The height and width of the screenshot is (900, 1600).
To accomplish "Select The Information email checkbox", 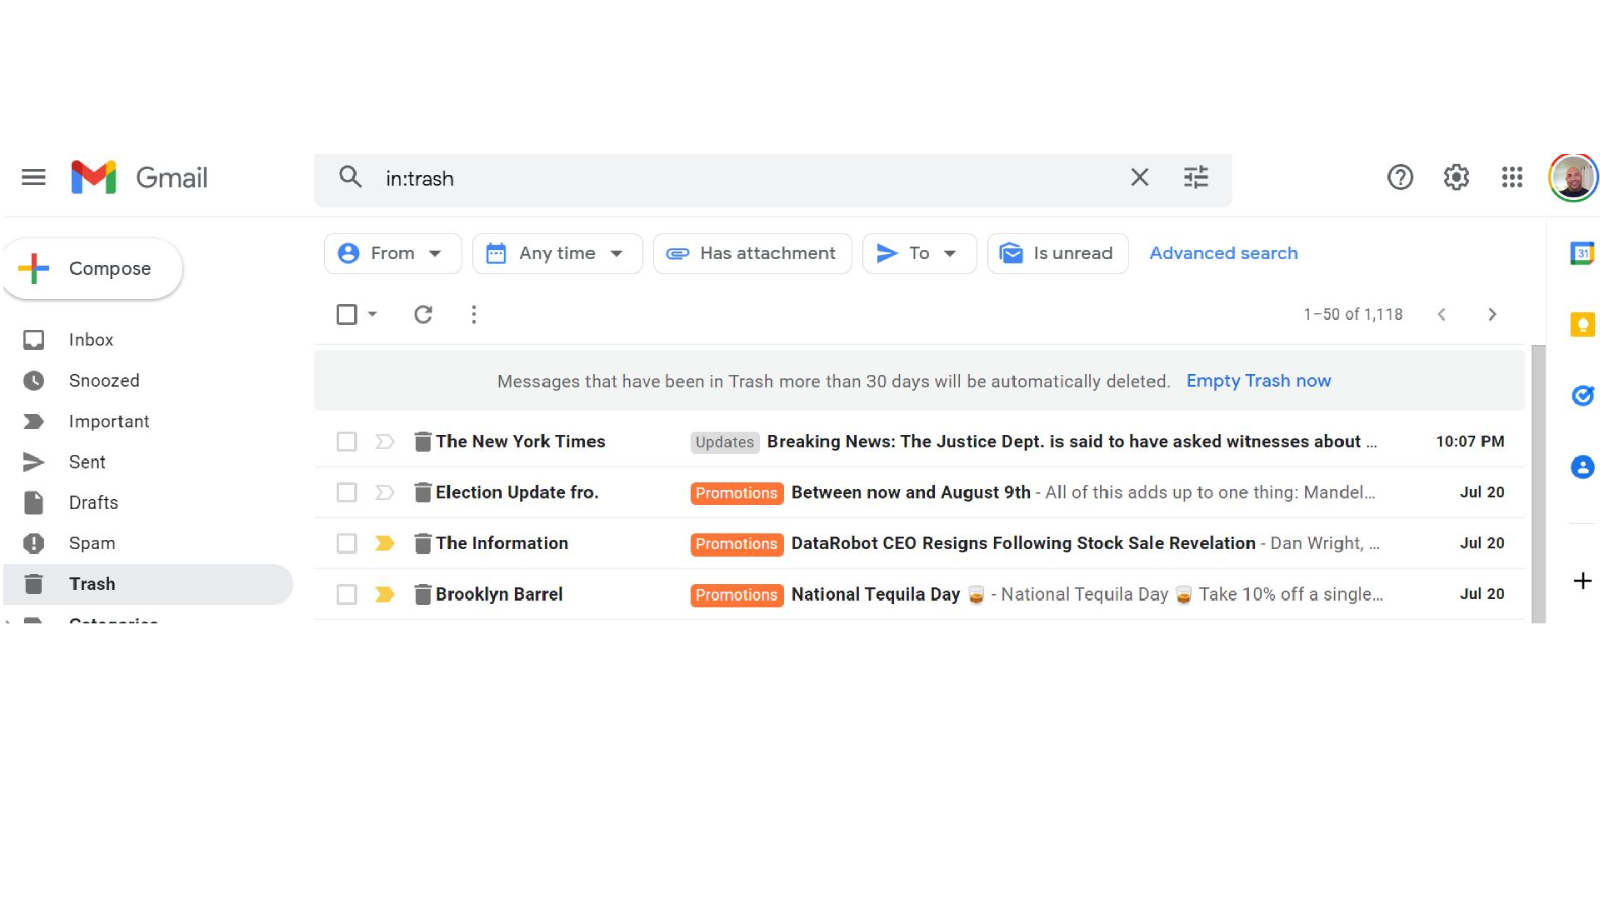I will pos(347,544).
